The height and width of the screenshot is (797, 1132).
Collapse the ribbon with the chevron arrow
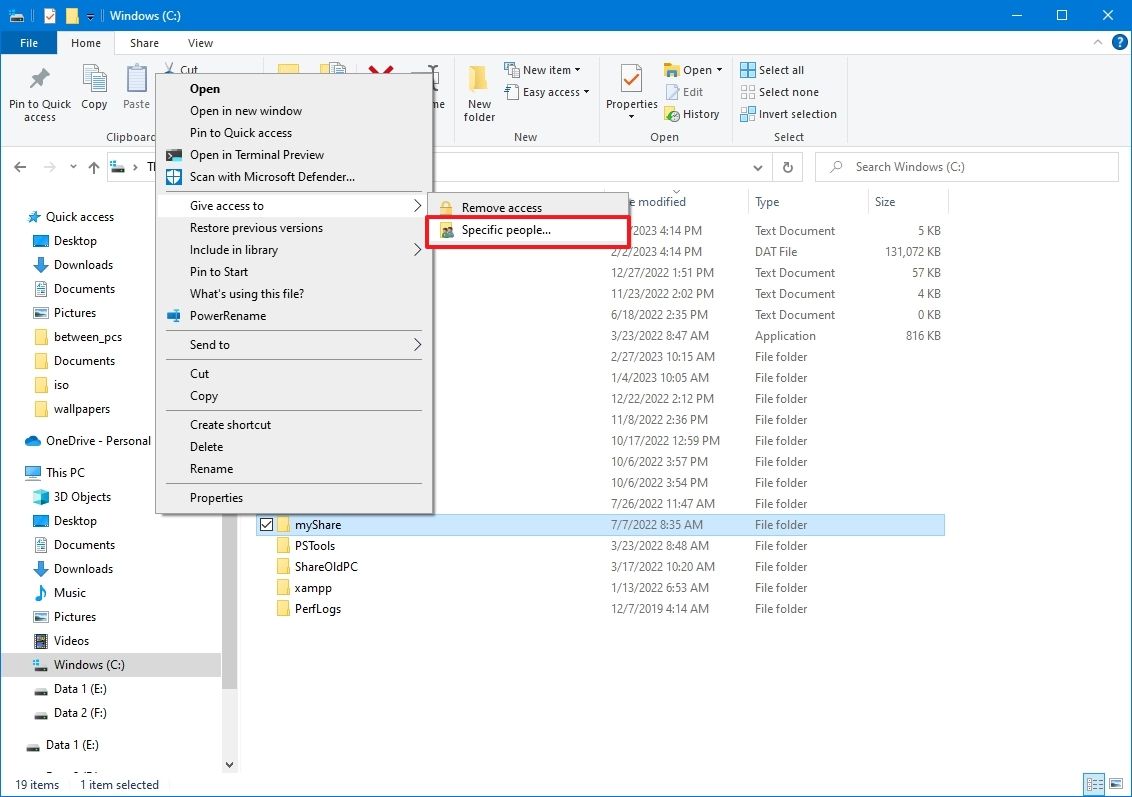click(x=1097, y=42)
